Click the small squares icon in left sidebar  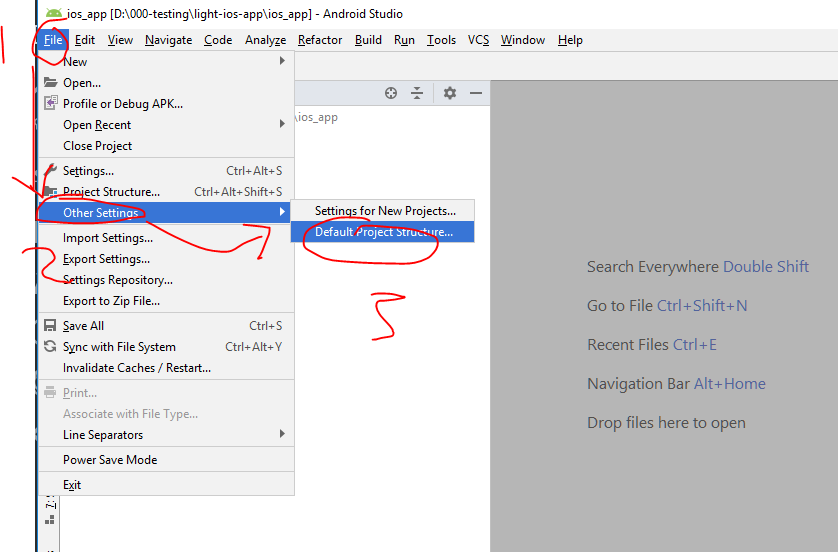click(50, 519)
